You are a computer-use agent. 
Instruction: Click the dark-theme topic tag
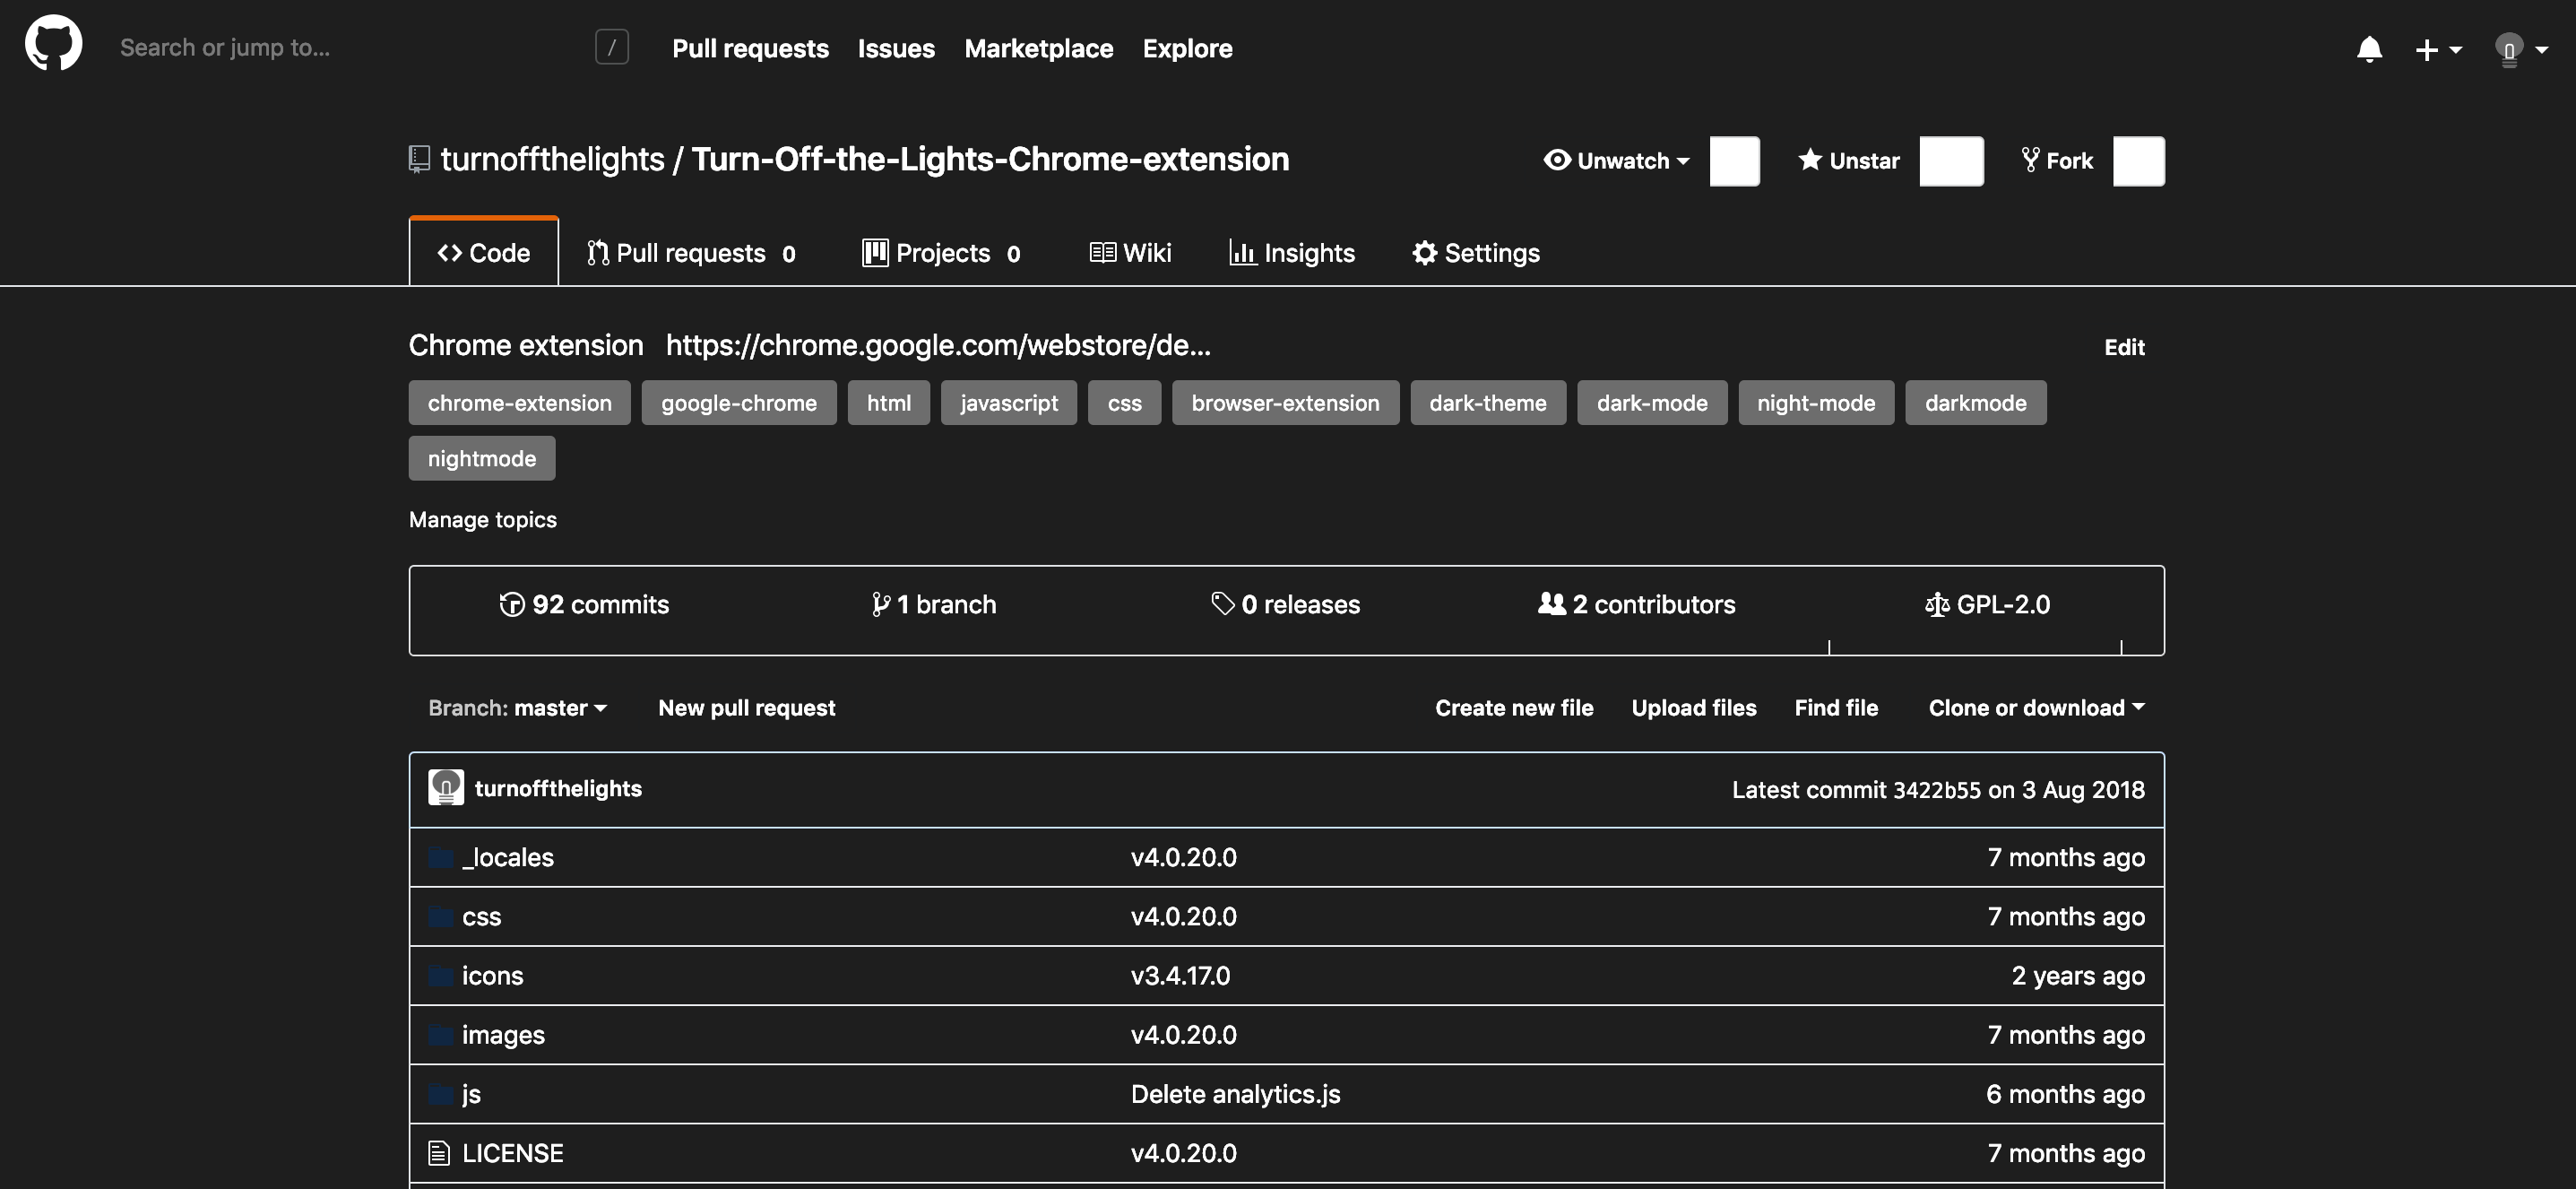click(x=1488, y=403)
